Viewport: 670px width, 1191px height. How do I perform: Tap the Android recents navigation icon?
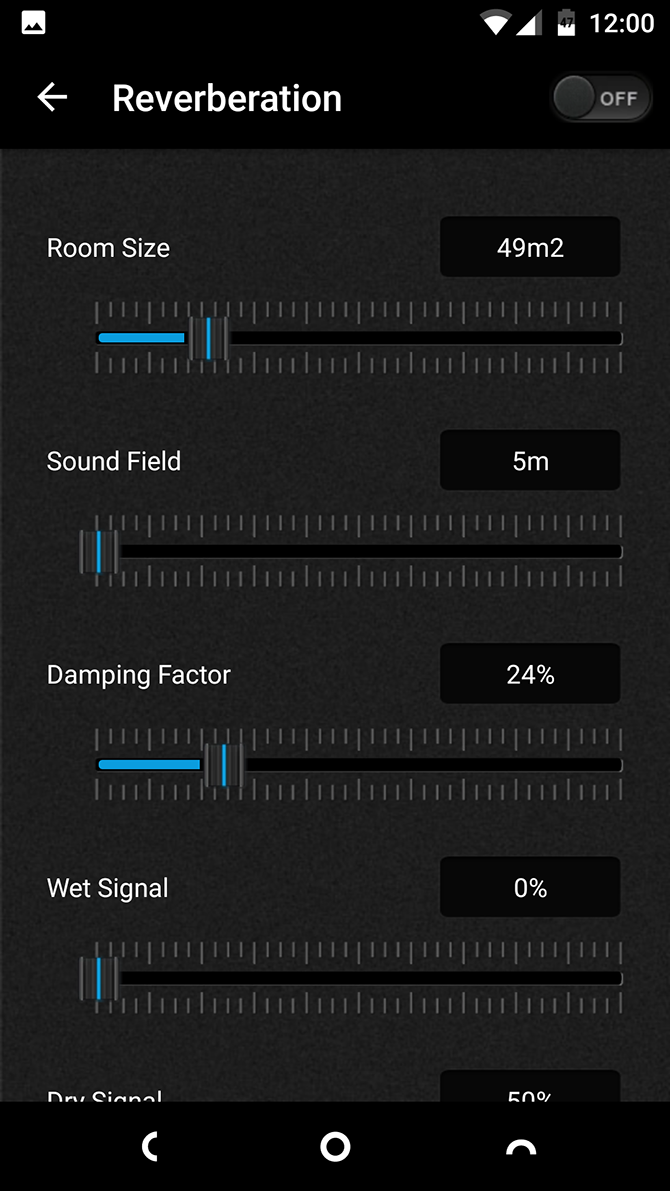520,1148
